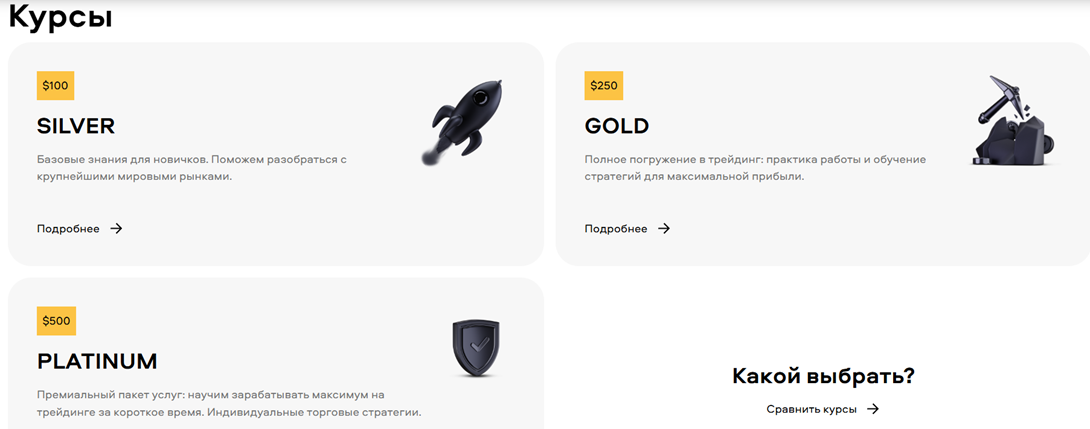Click the $500 price badge
1090x429 pixels.
coord(56,321)
